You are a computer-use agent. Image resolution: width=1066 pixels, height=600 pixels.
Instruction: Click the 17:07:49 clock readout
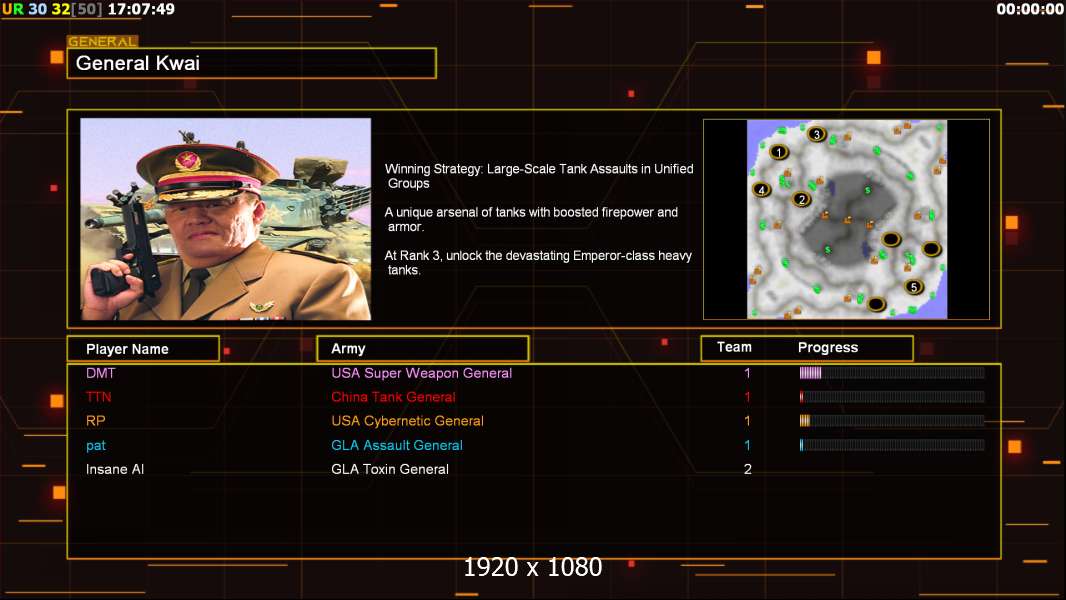(x=141, y=9)
